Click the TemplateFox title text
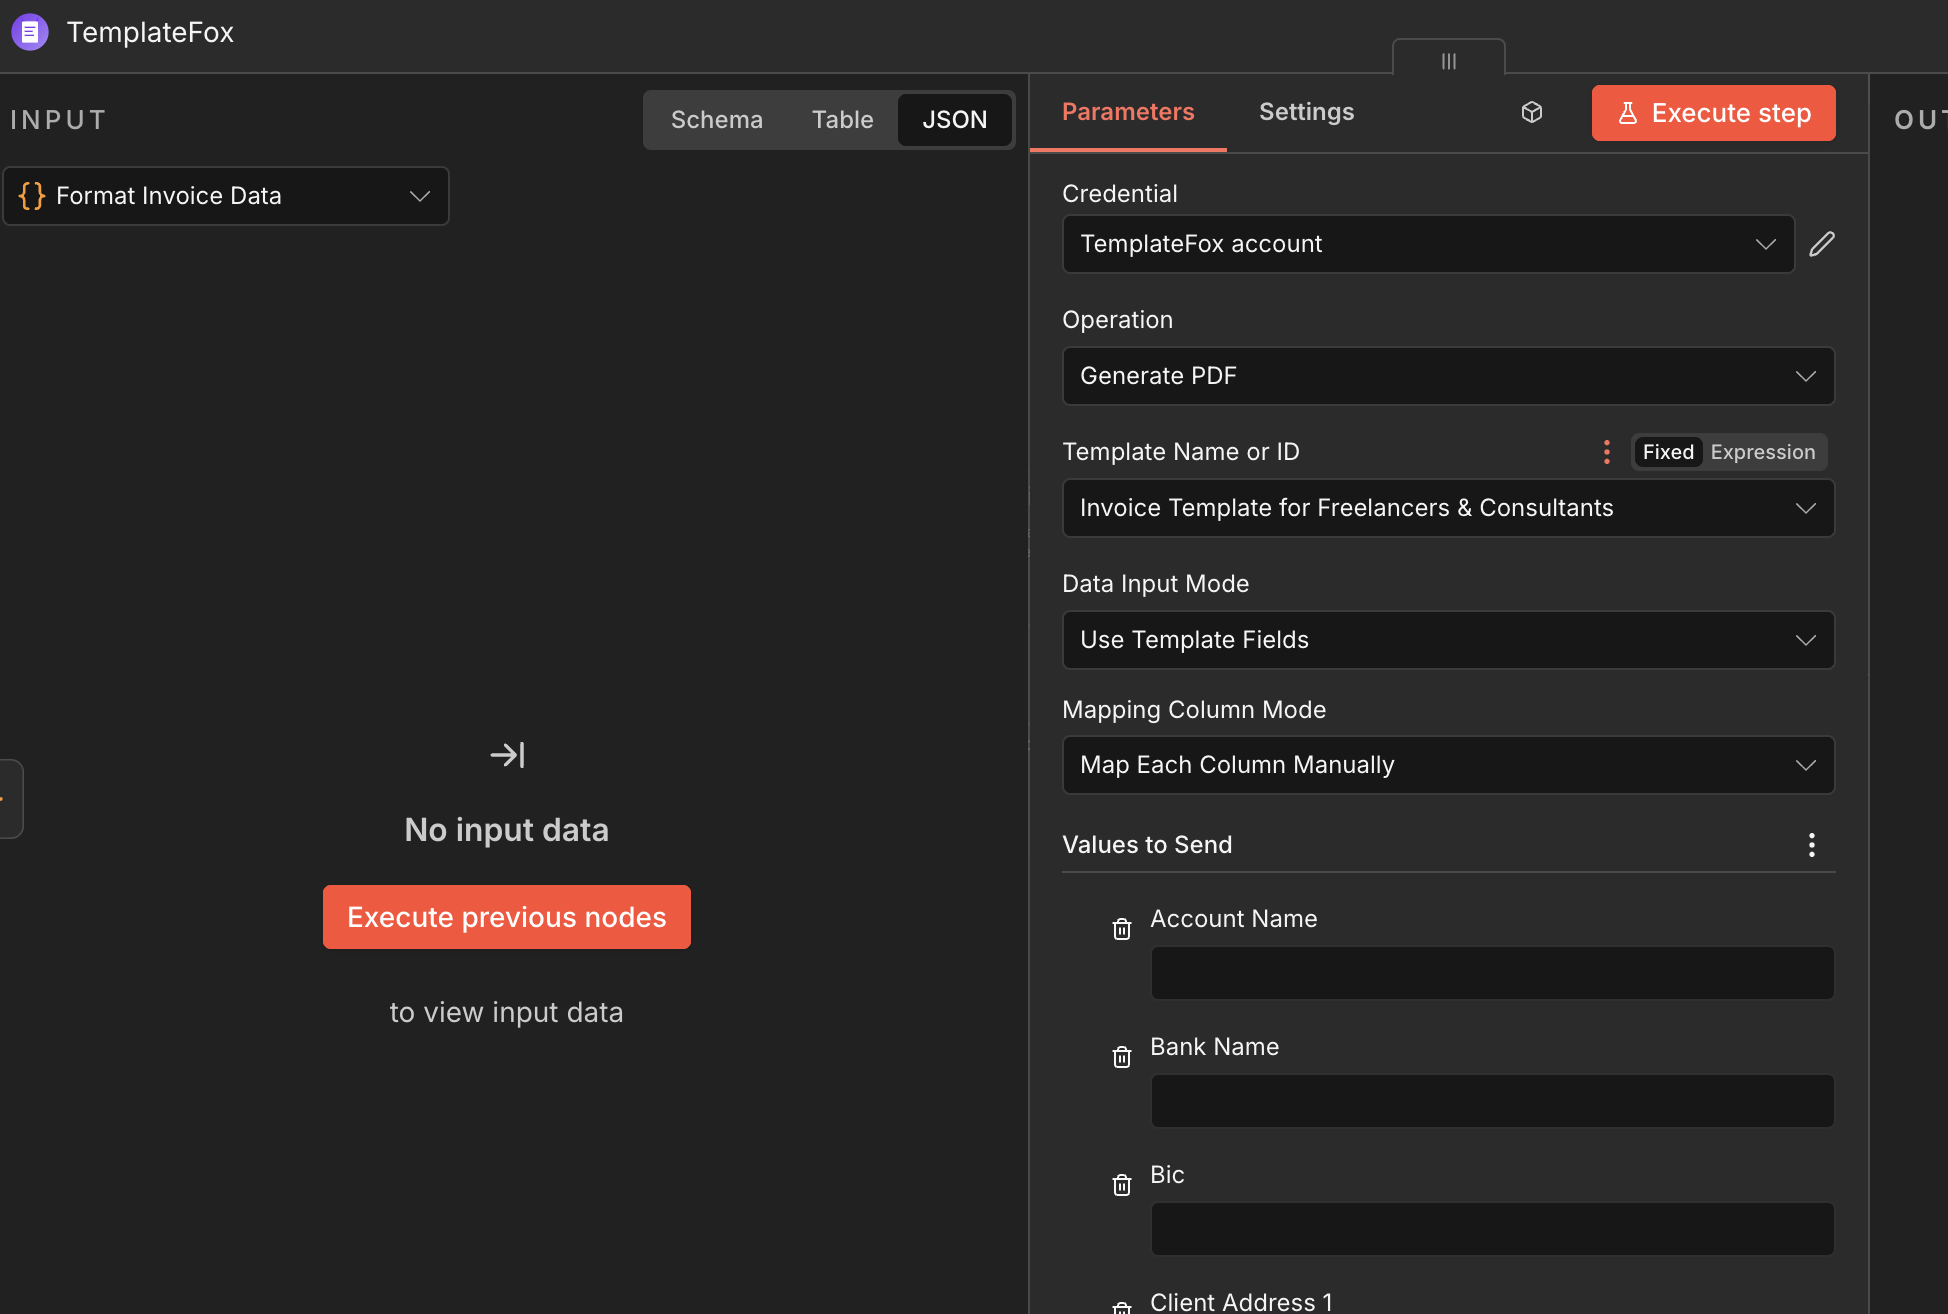This screenshot has height=1314, width=1948. coord(150,32)
